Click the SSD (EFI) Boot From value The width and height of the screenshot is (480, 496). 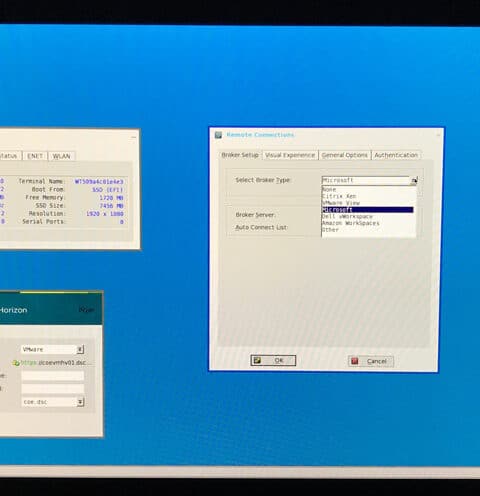point(108,190)
